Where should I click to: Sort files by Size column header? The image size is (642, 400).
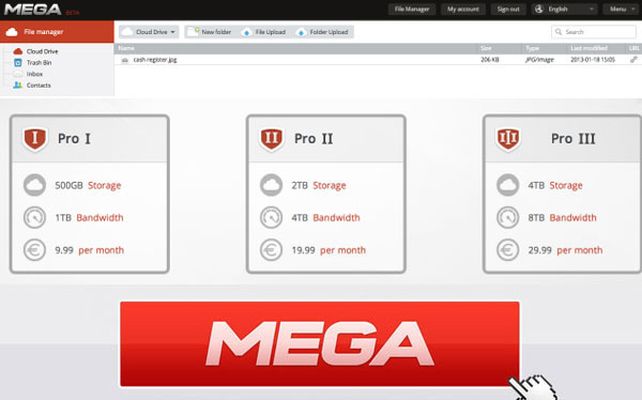[x=486, y=48]
